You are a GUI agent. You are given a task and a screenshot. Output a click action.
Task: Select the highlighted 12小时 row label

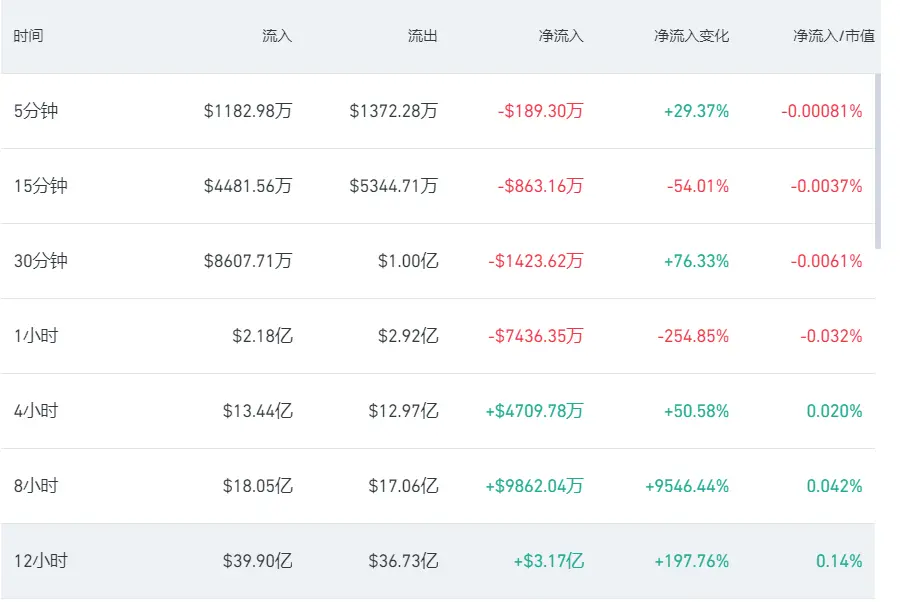click(x=41, y=561)
